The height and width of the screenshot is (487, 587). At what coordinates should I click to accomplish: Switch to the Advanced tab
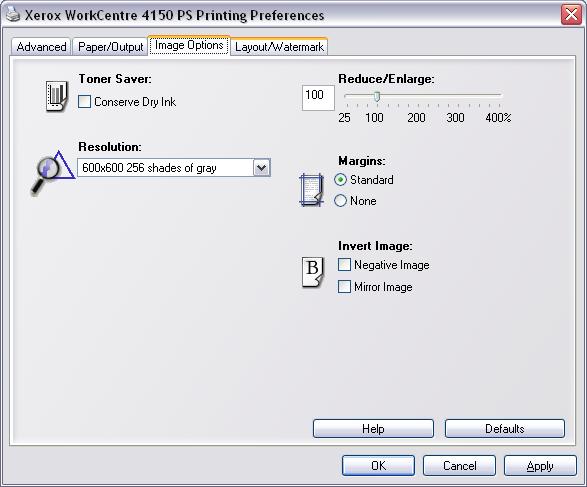(41, 47)
